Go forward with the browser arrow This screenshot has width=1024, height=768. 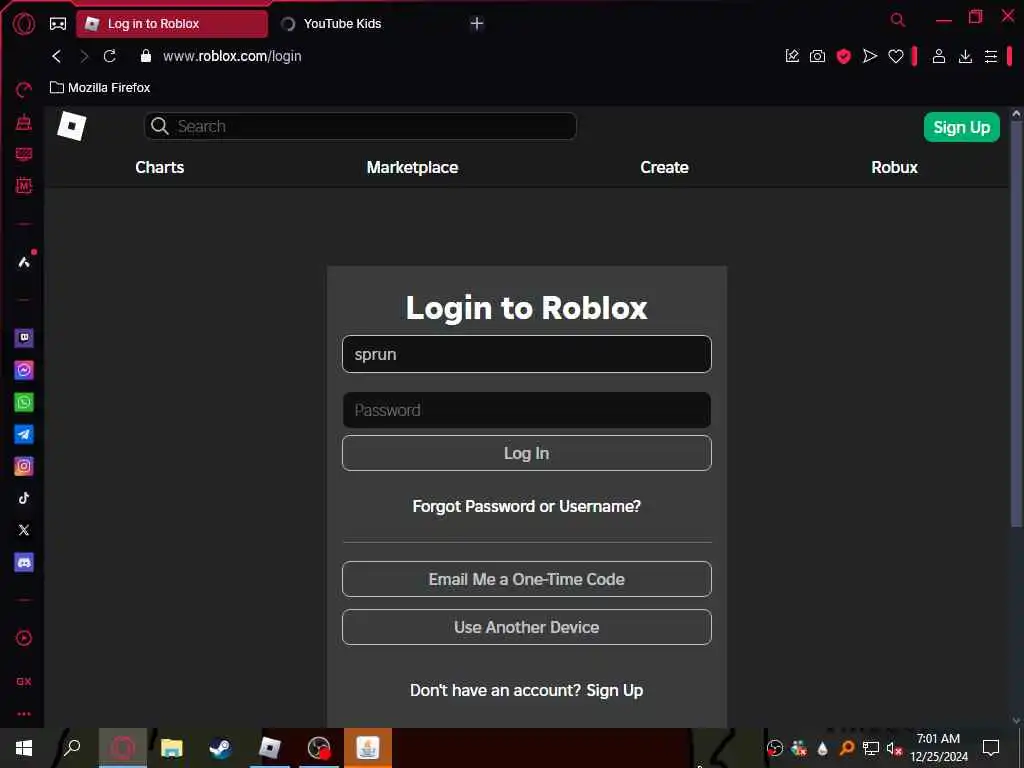84,56
